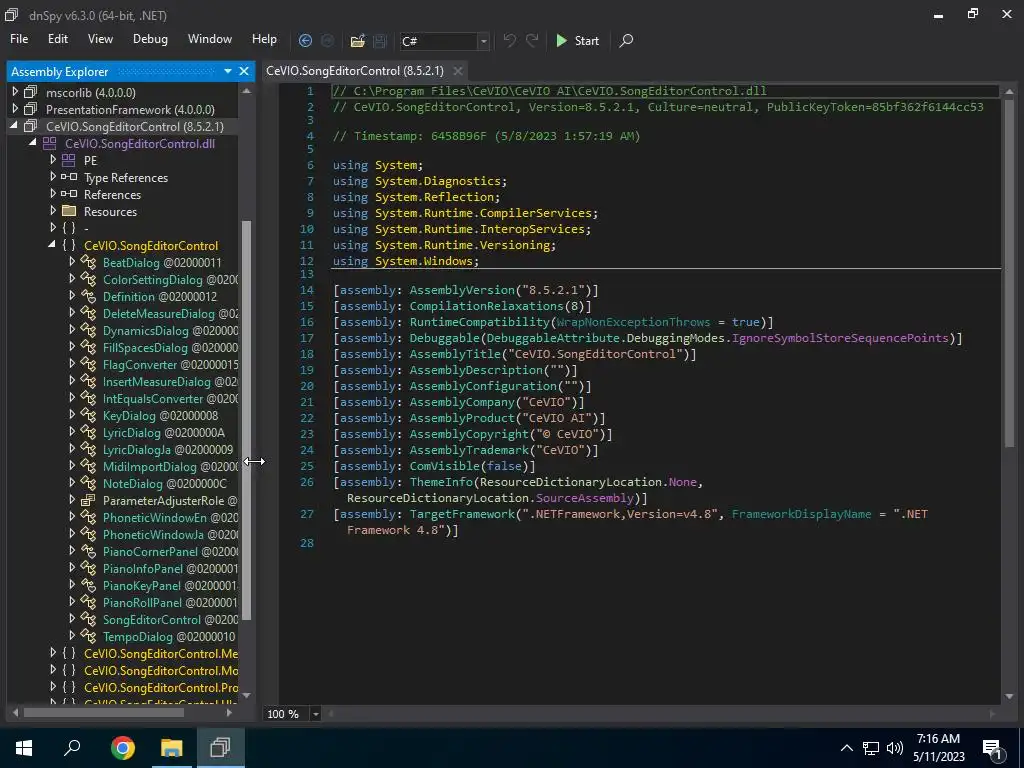Show hidden system tray icons
Viewport: 1024px width, 768px height.
click(846, 748)
